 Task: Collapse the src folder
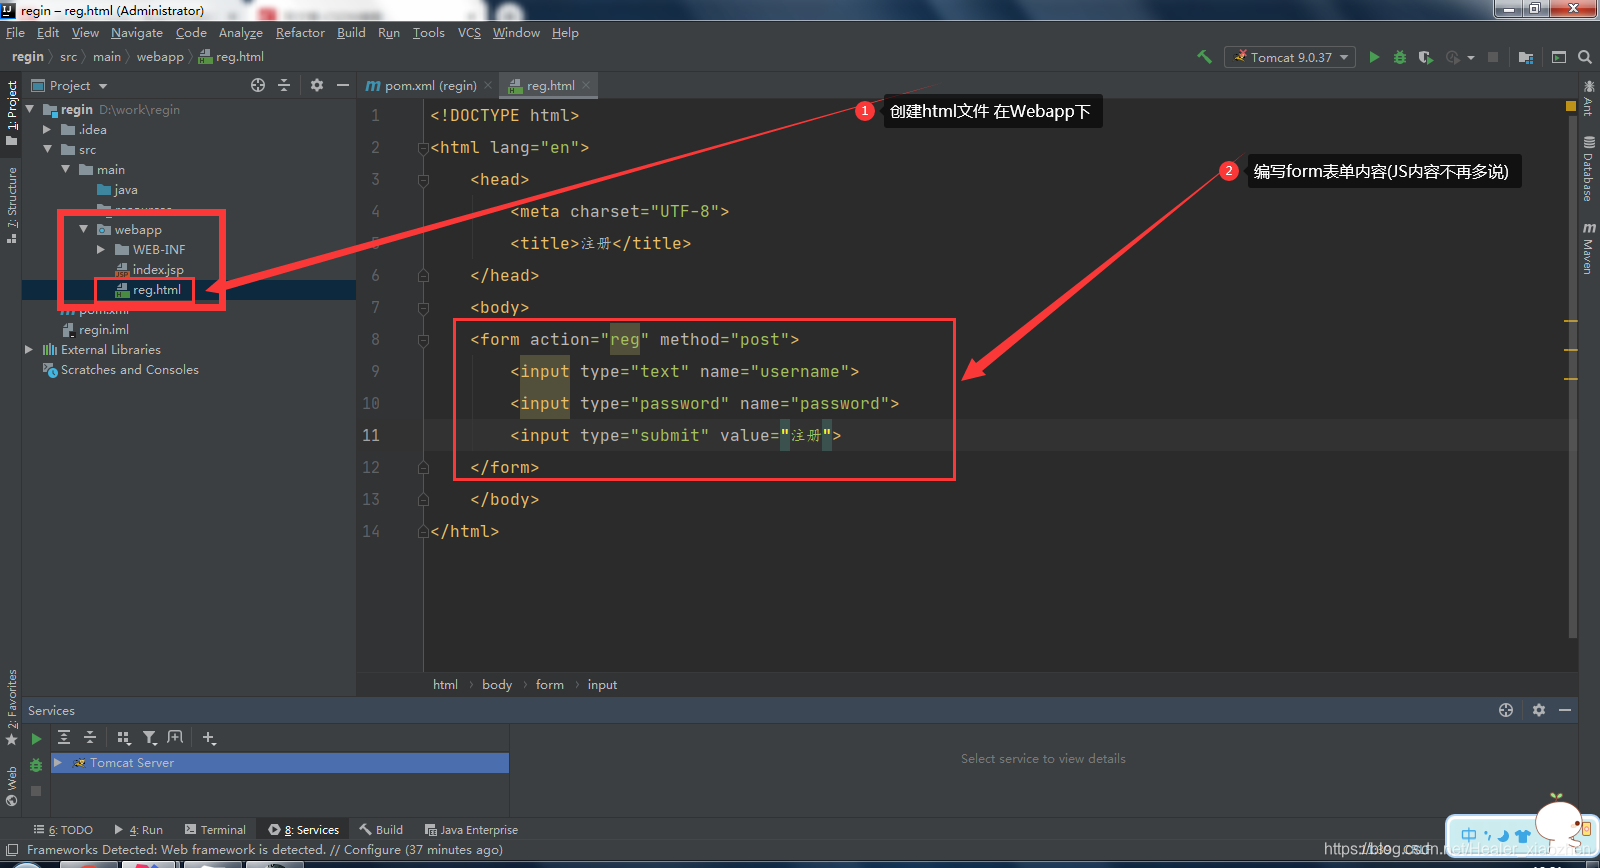pos(47,149)
